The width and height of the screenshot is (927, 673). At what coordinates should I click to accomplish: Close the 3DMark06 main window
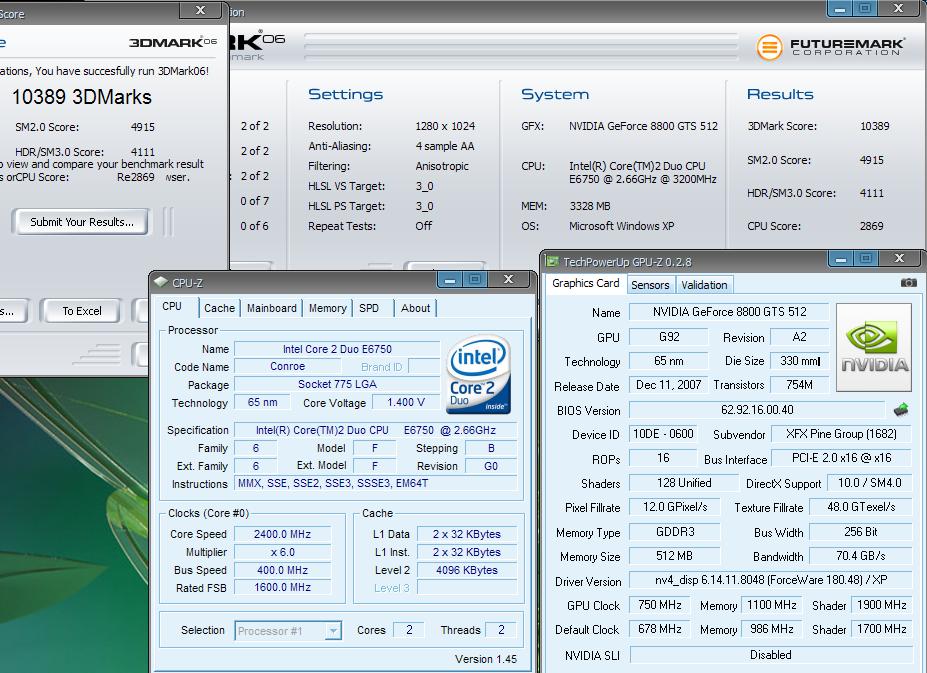point(899,8)
